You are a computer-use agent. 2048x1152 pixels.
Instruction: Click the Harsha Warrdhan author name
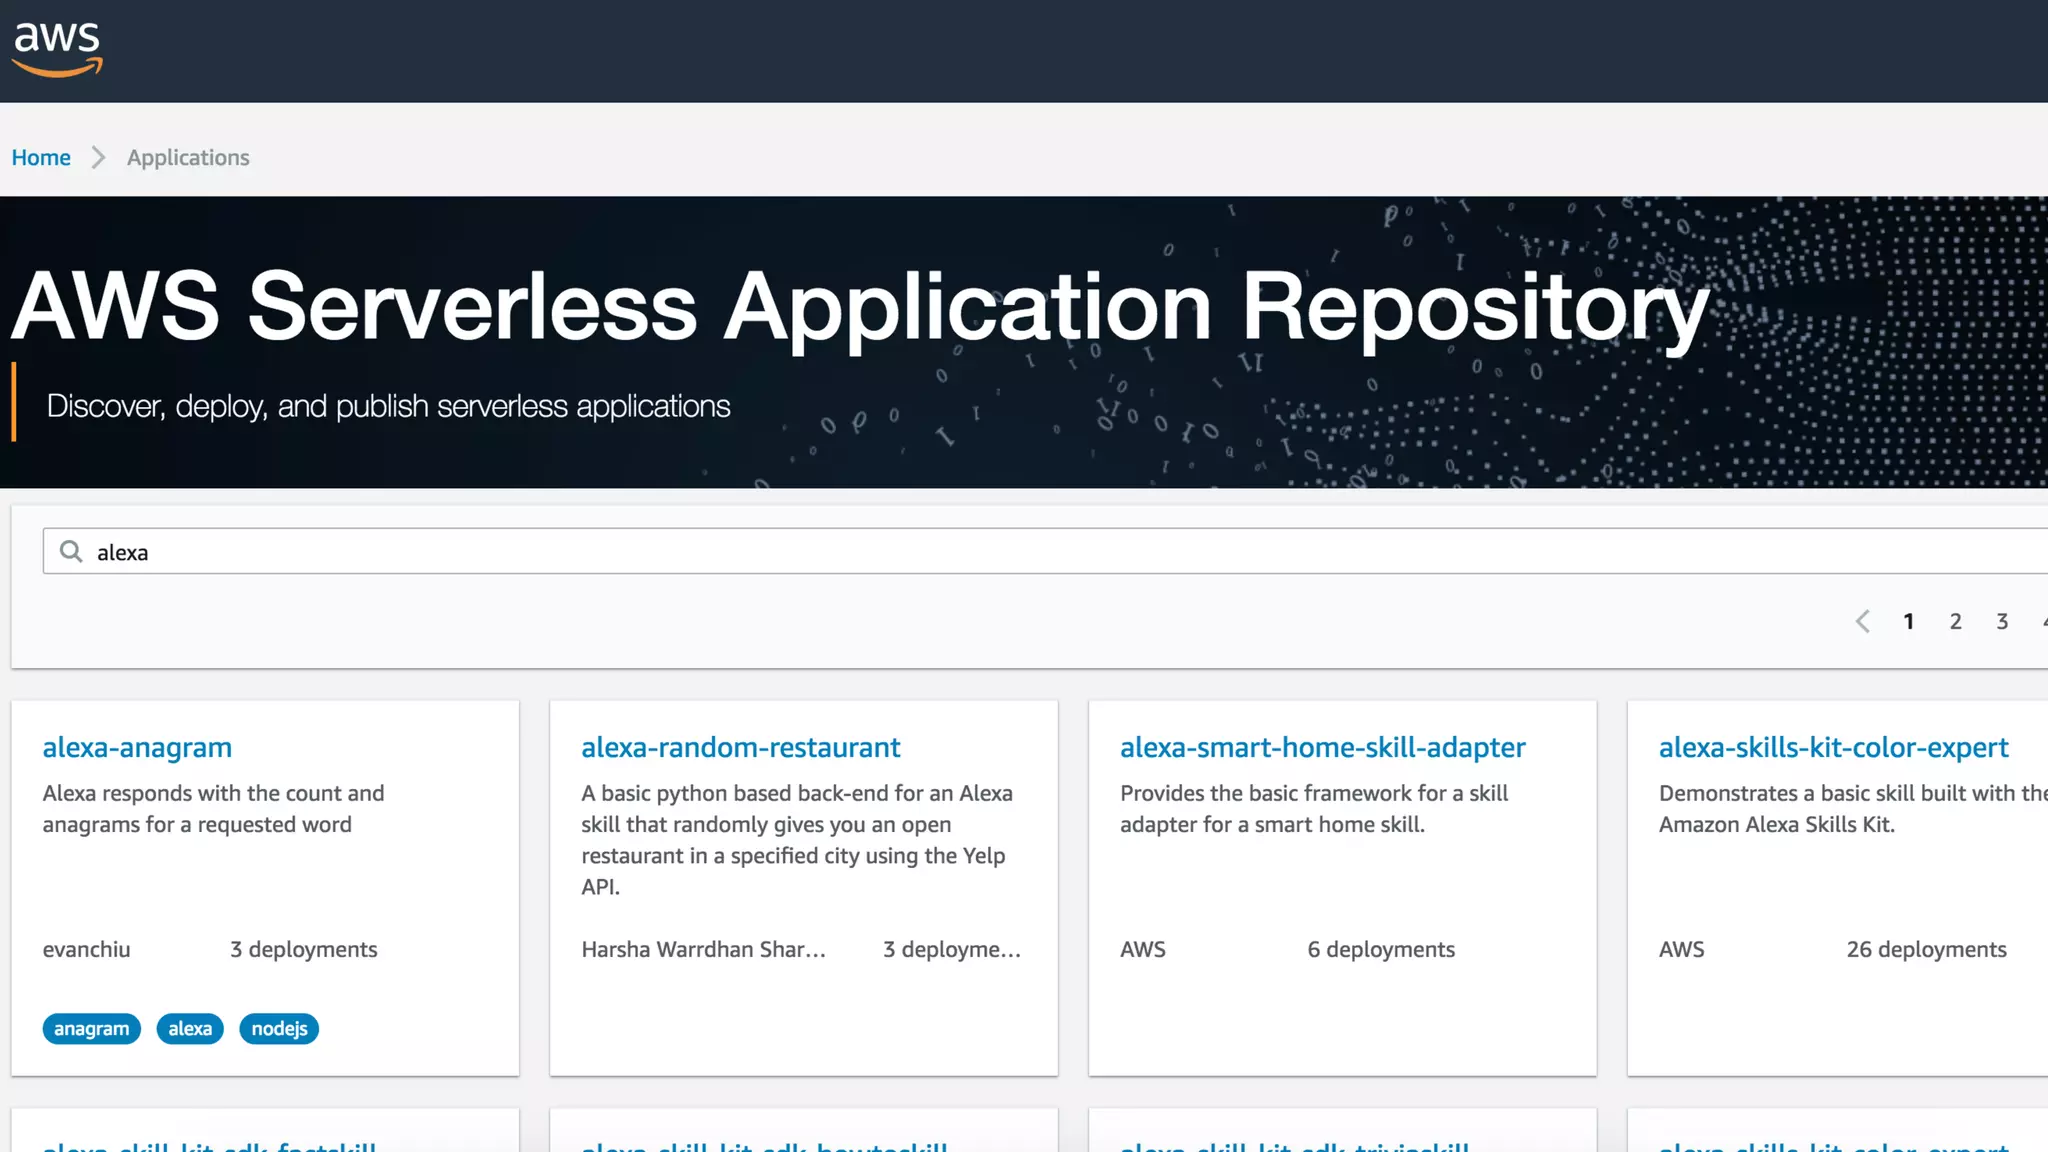coord(703,949)
